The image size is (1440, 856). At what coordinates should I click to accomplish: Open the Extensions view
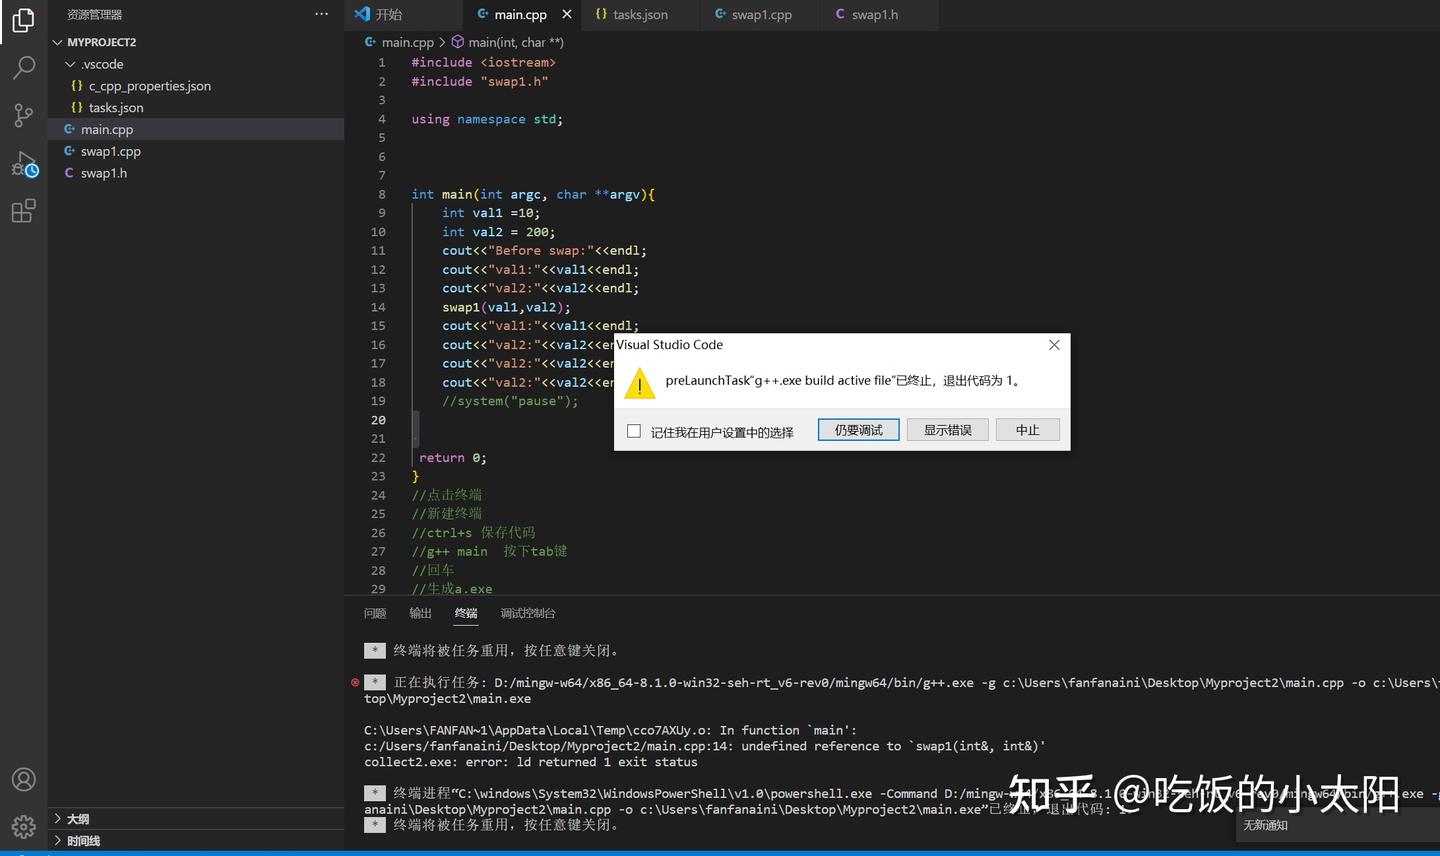coord(23,211)
